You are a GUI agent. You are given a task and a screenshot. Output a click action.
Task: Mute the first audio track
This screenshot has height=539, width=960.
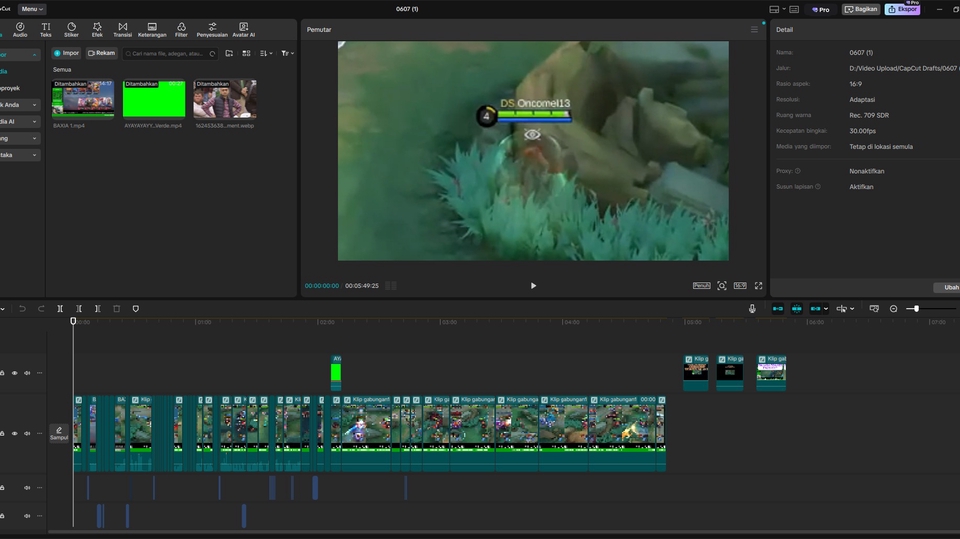[27, 488]
